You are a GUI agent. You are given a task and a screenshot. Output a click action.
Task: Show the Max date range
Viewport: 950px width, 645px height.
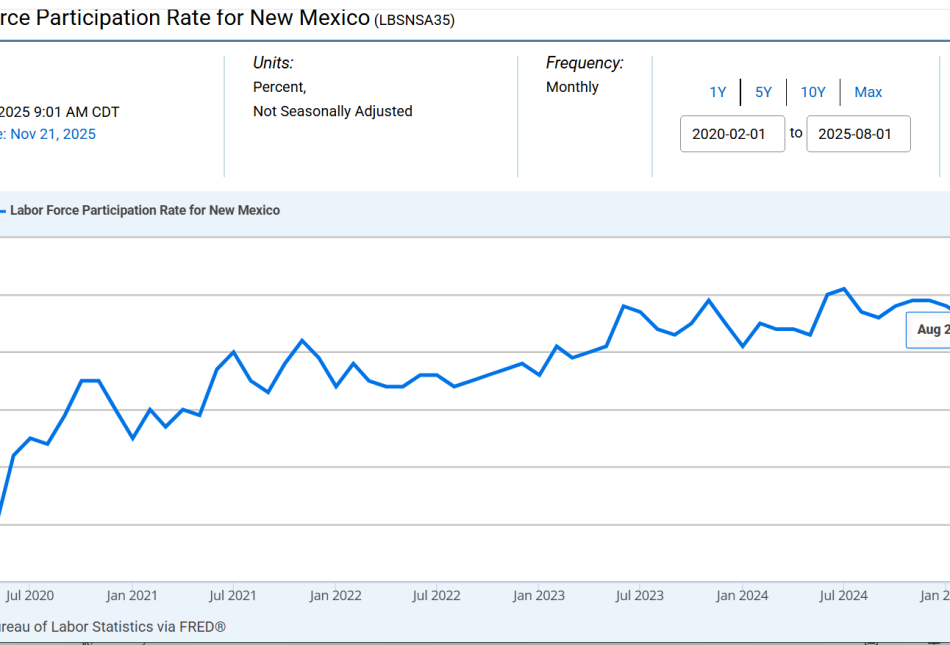pyautogui.click(x=868, y=92)
